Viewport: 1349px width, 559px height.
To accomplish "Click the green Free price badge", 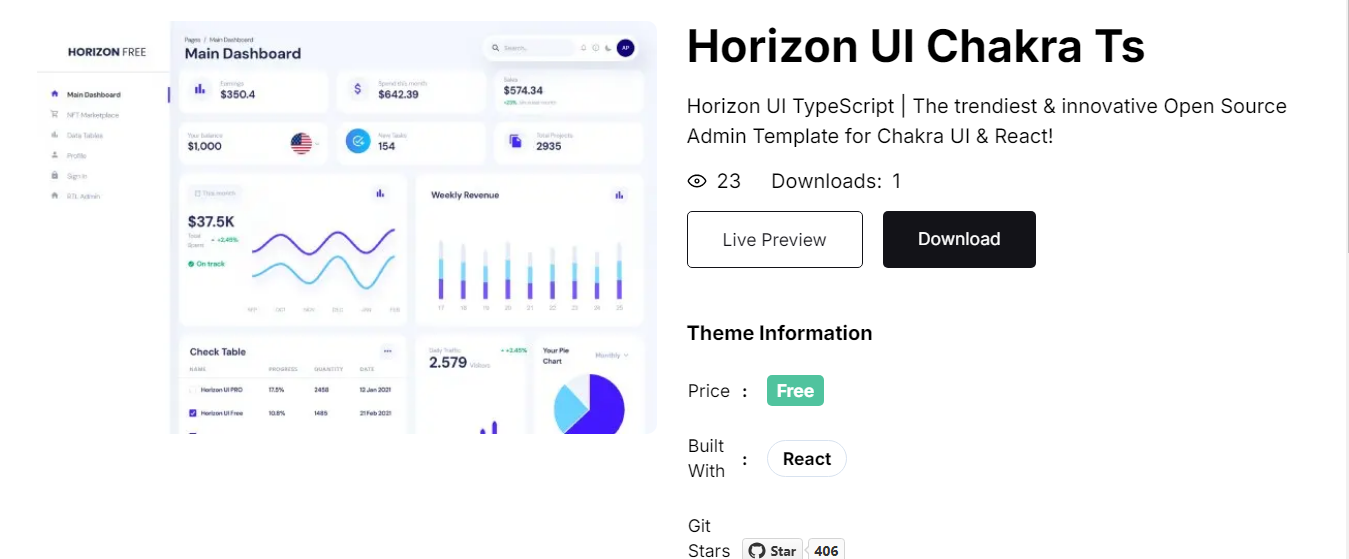I will [795, 391].
